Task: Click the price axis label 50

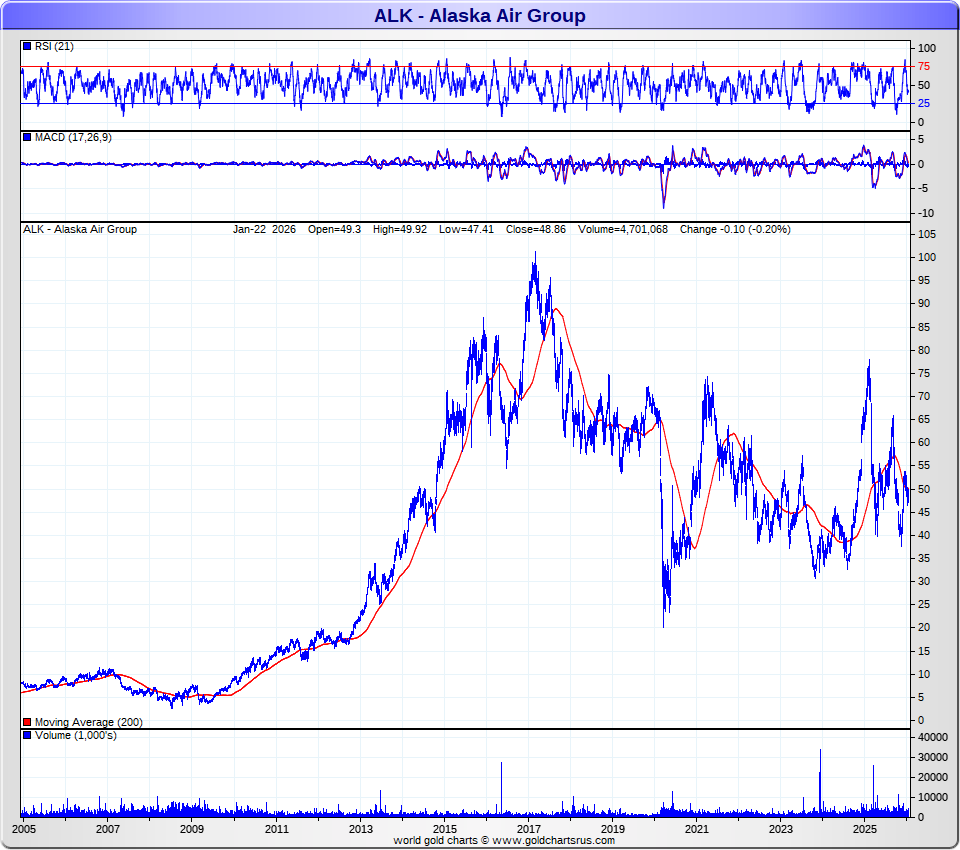Action: pos(924,489)
